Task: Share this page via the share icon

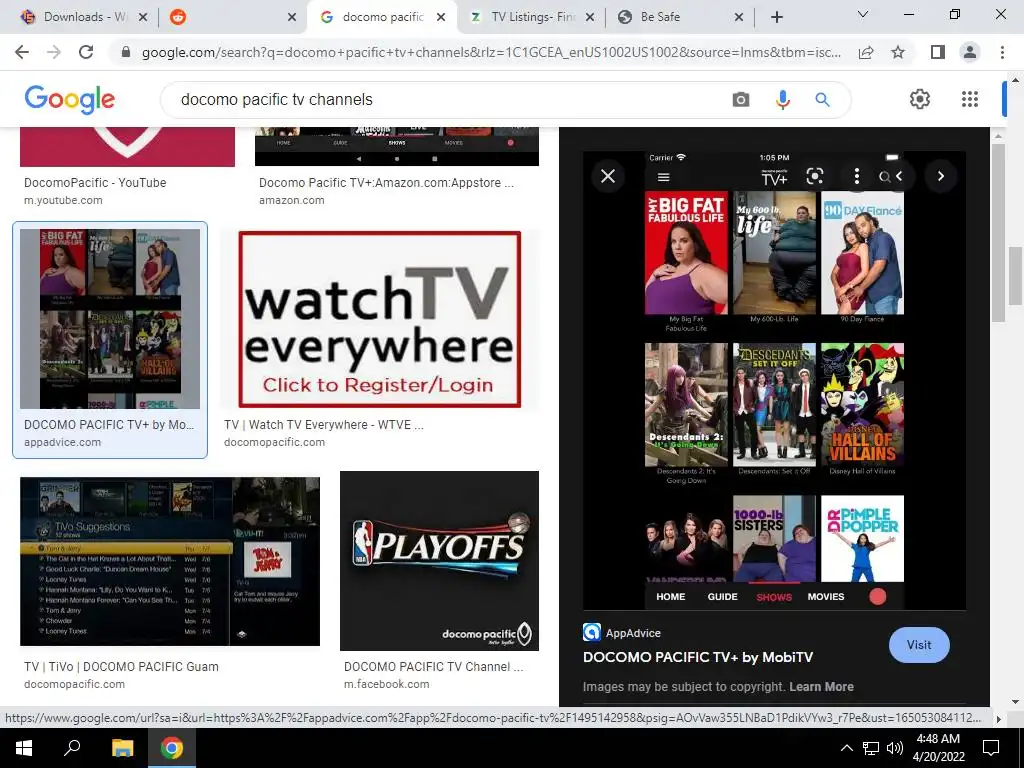Action: tap(866, 52)
